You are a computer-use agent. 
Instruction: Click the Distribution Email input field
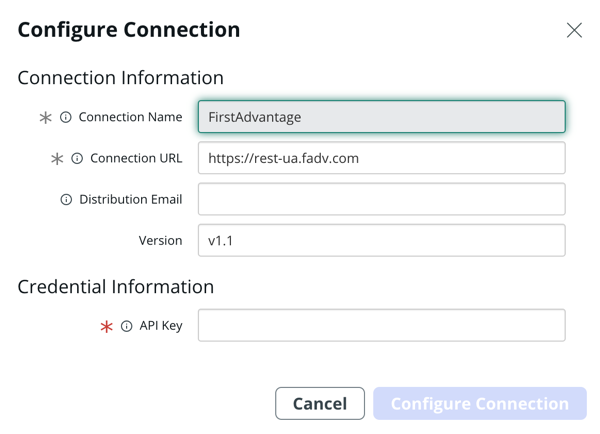pyautogui.click(x=382, y=199)
